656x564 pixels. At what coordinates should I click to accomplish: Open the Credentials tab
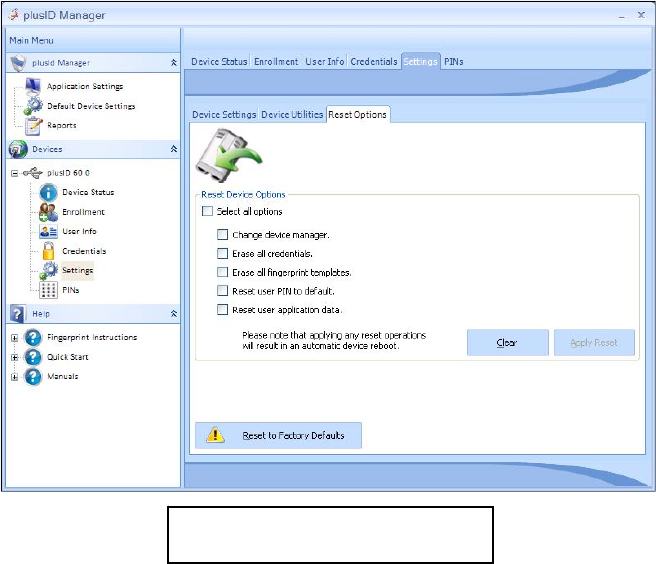[x=374, y=62]
